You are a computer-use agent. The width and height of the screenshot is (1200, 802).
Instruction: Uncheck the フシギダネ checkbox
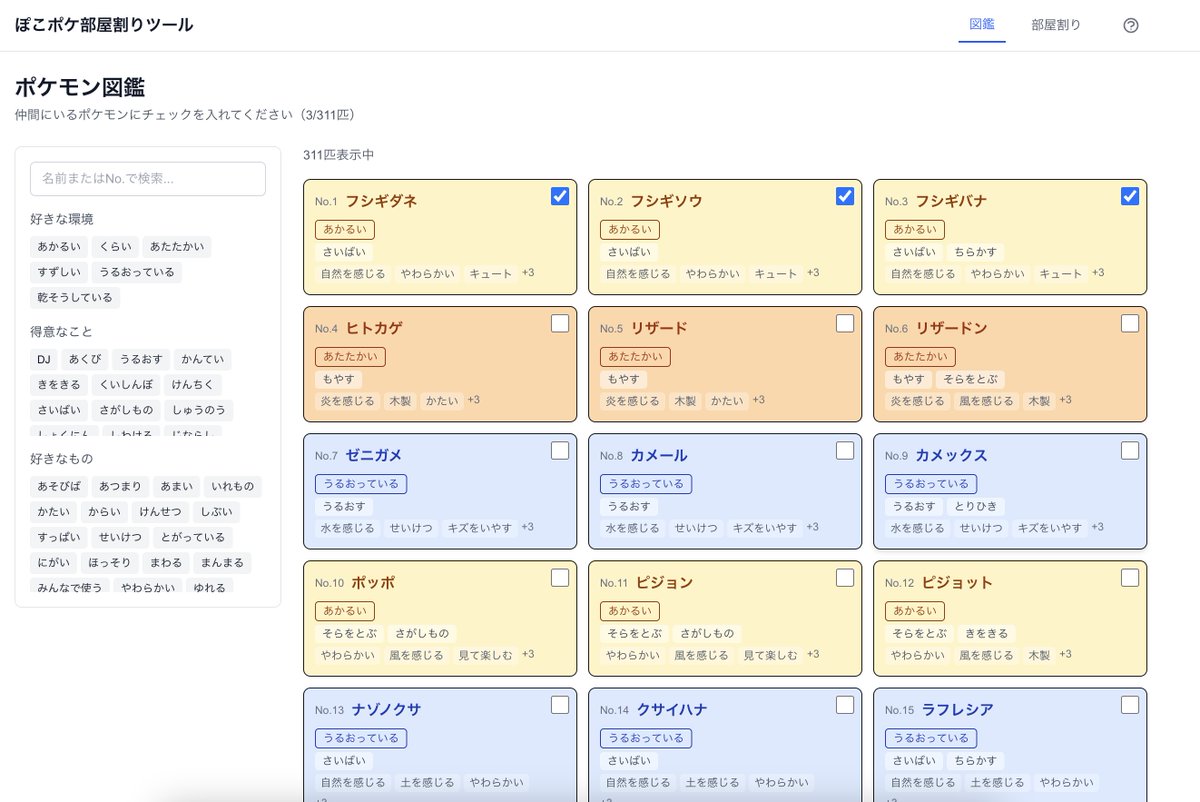pos(560,196)
